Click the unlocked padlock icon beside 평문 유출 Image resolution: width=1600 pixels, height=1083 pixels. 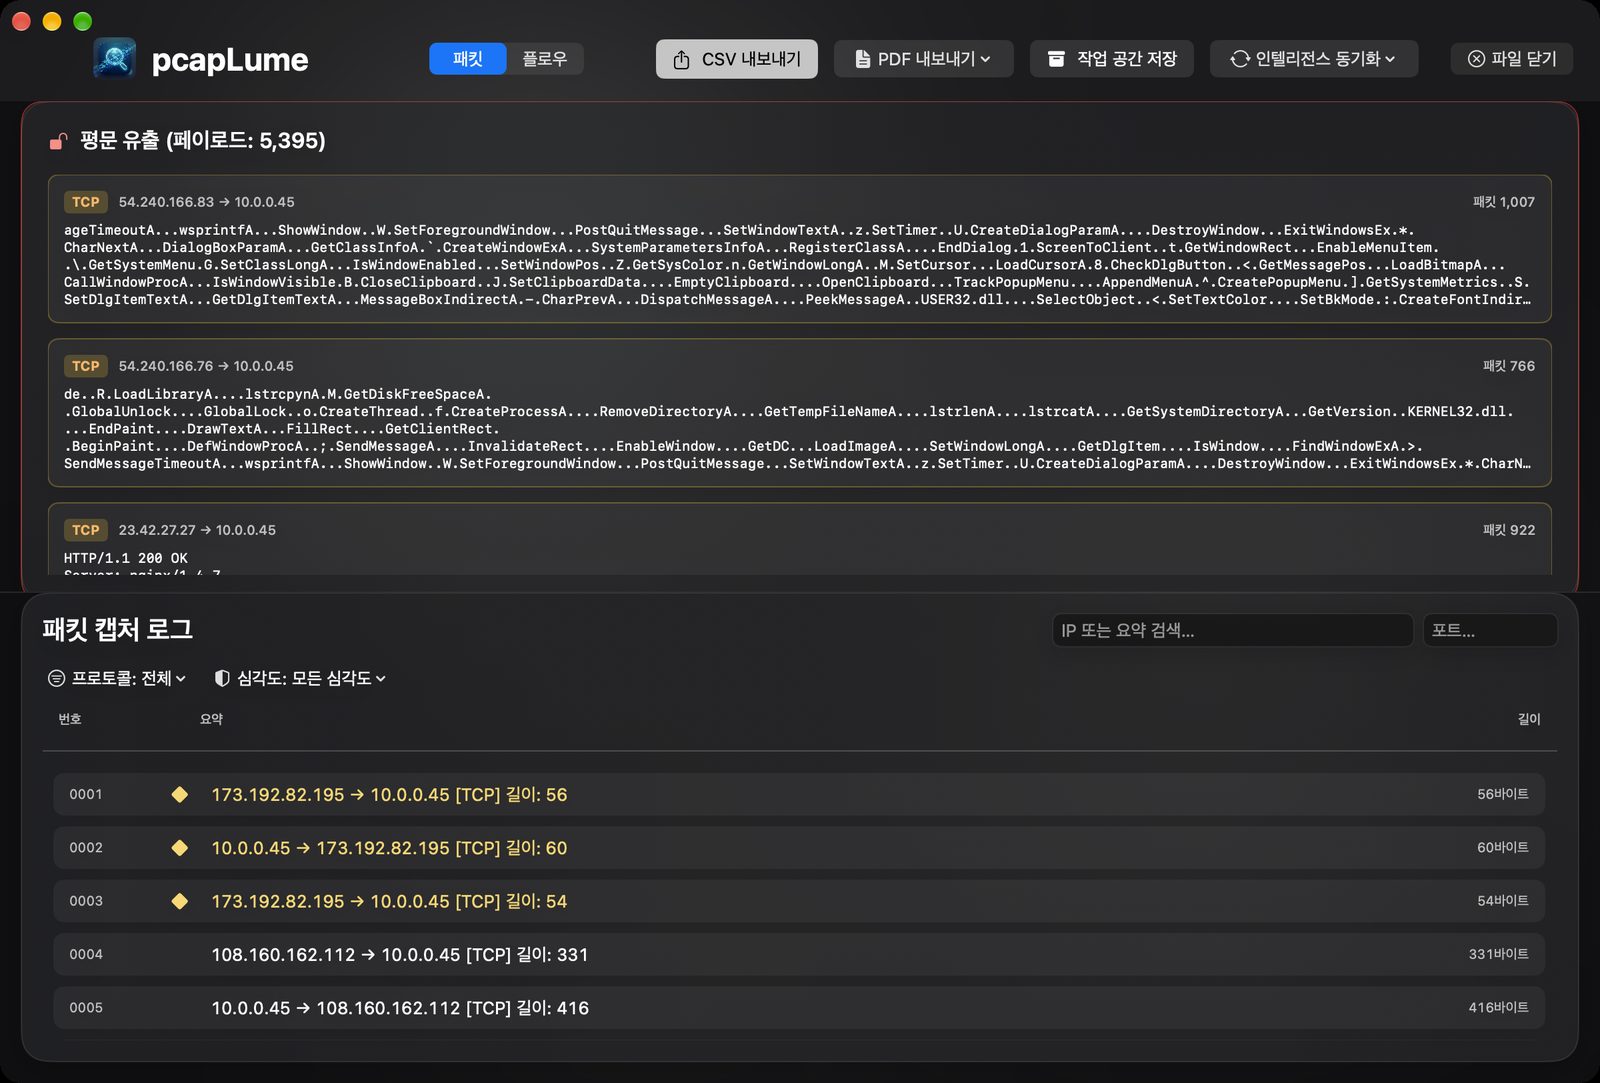click(59, 141)
